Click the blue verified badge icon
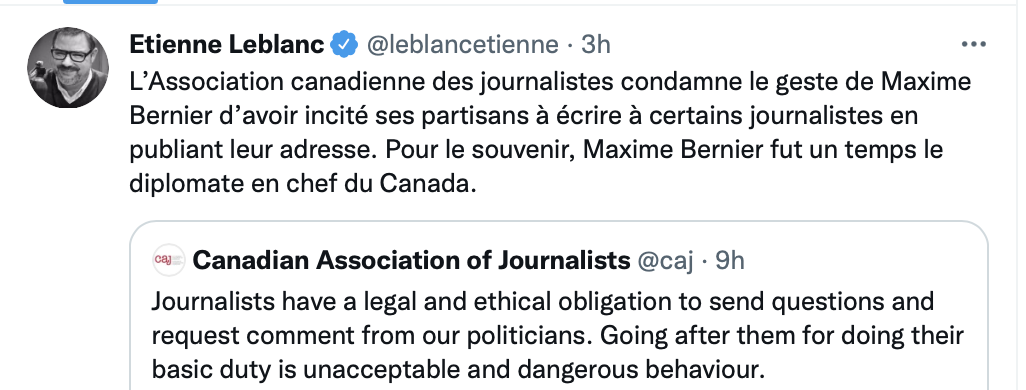This screenshot has height=390, width=1026. point(344,44)
